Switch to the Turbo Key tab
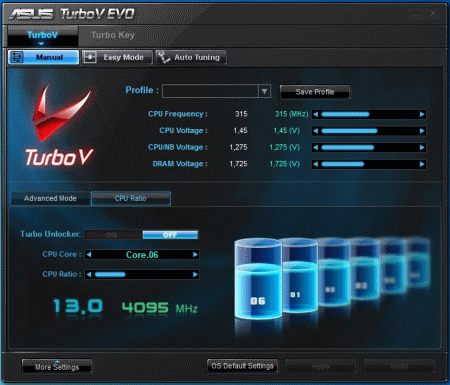 click(x=113, y=35)
